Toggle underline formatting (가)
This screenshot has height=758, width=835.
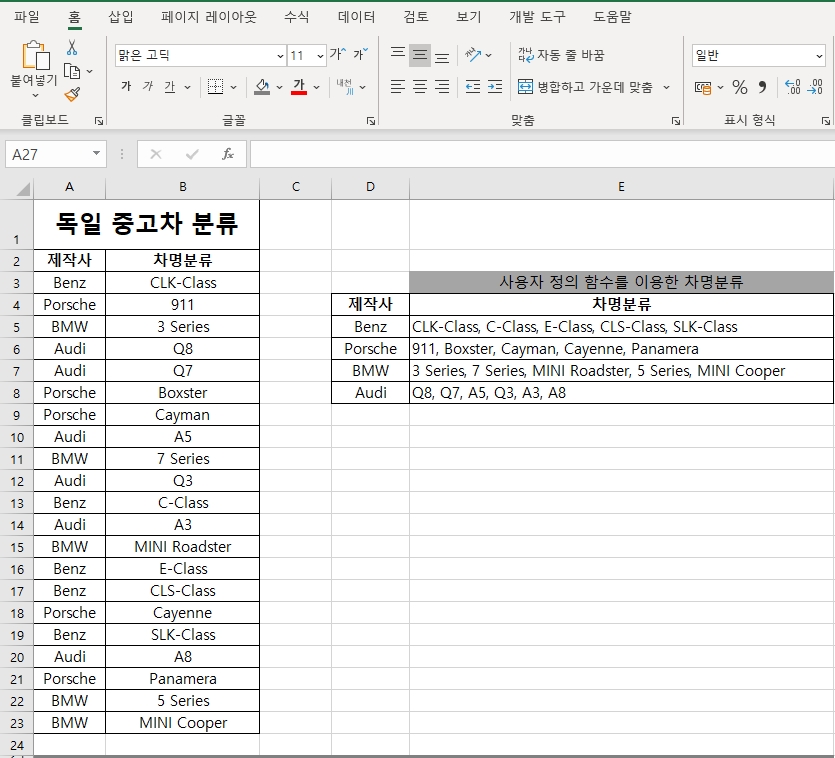coord(169,86)
